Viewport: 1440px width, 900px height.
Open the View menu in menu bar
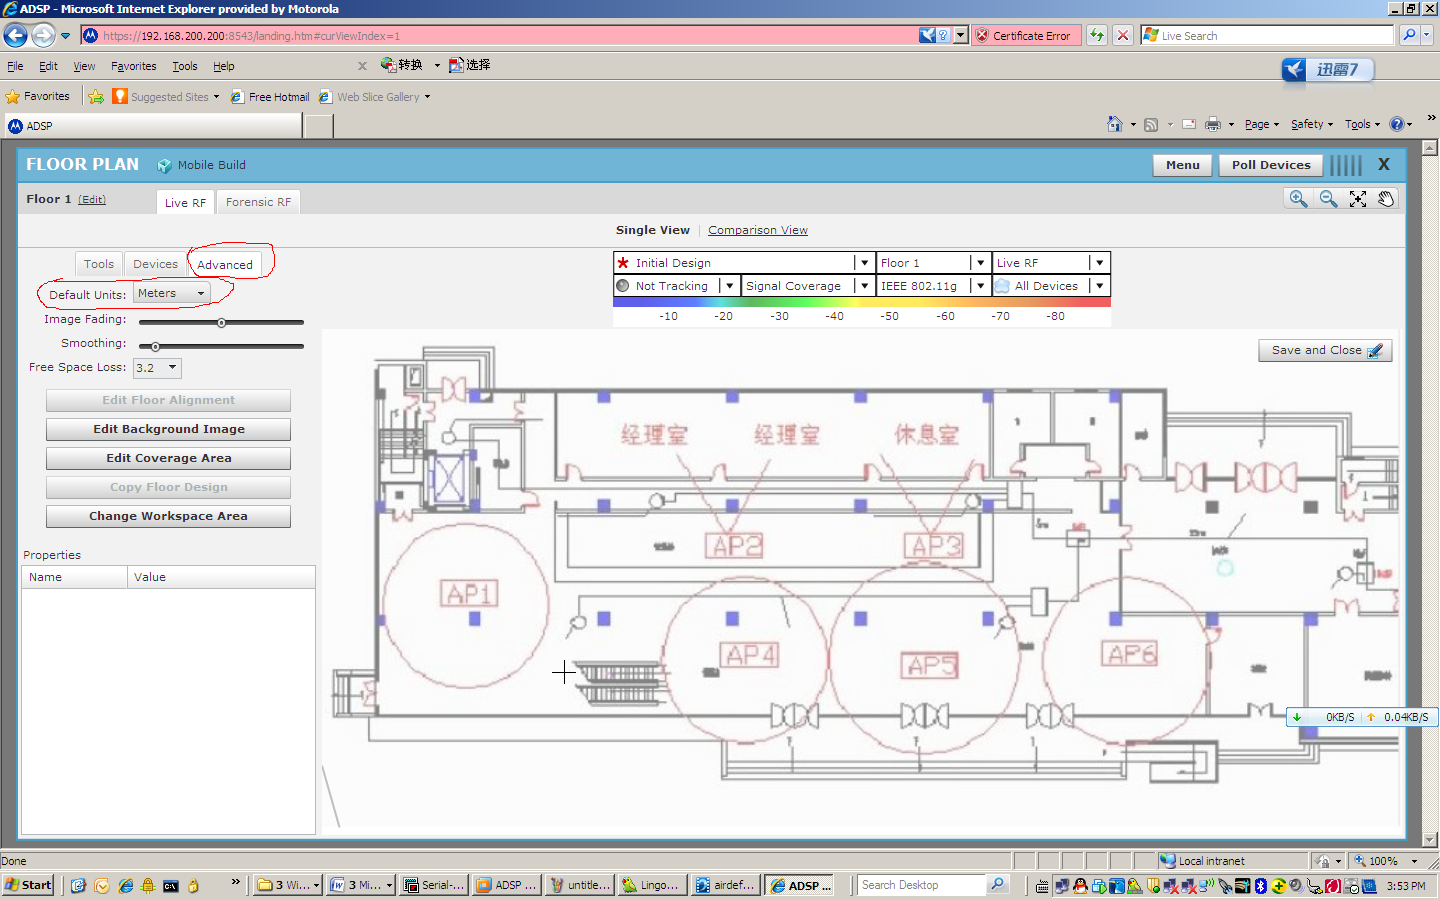[x=84, y=66]
